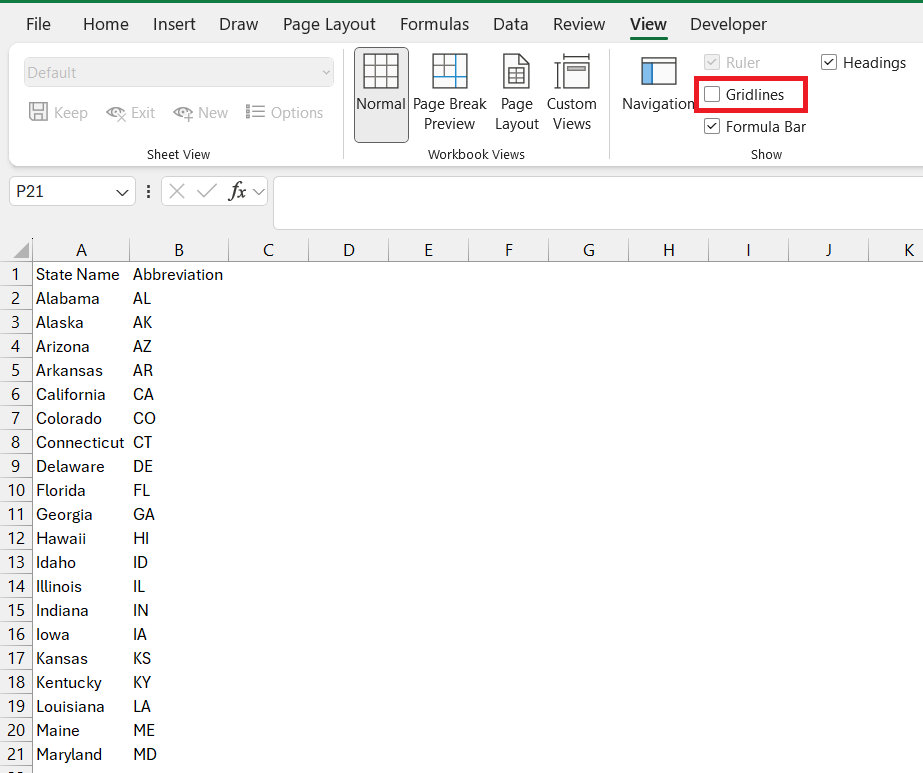Click the Exit sheet view icon
The image size is (923, 773).
point(116,112)
